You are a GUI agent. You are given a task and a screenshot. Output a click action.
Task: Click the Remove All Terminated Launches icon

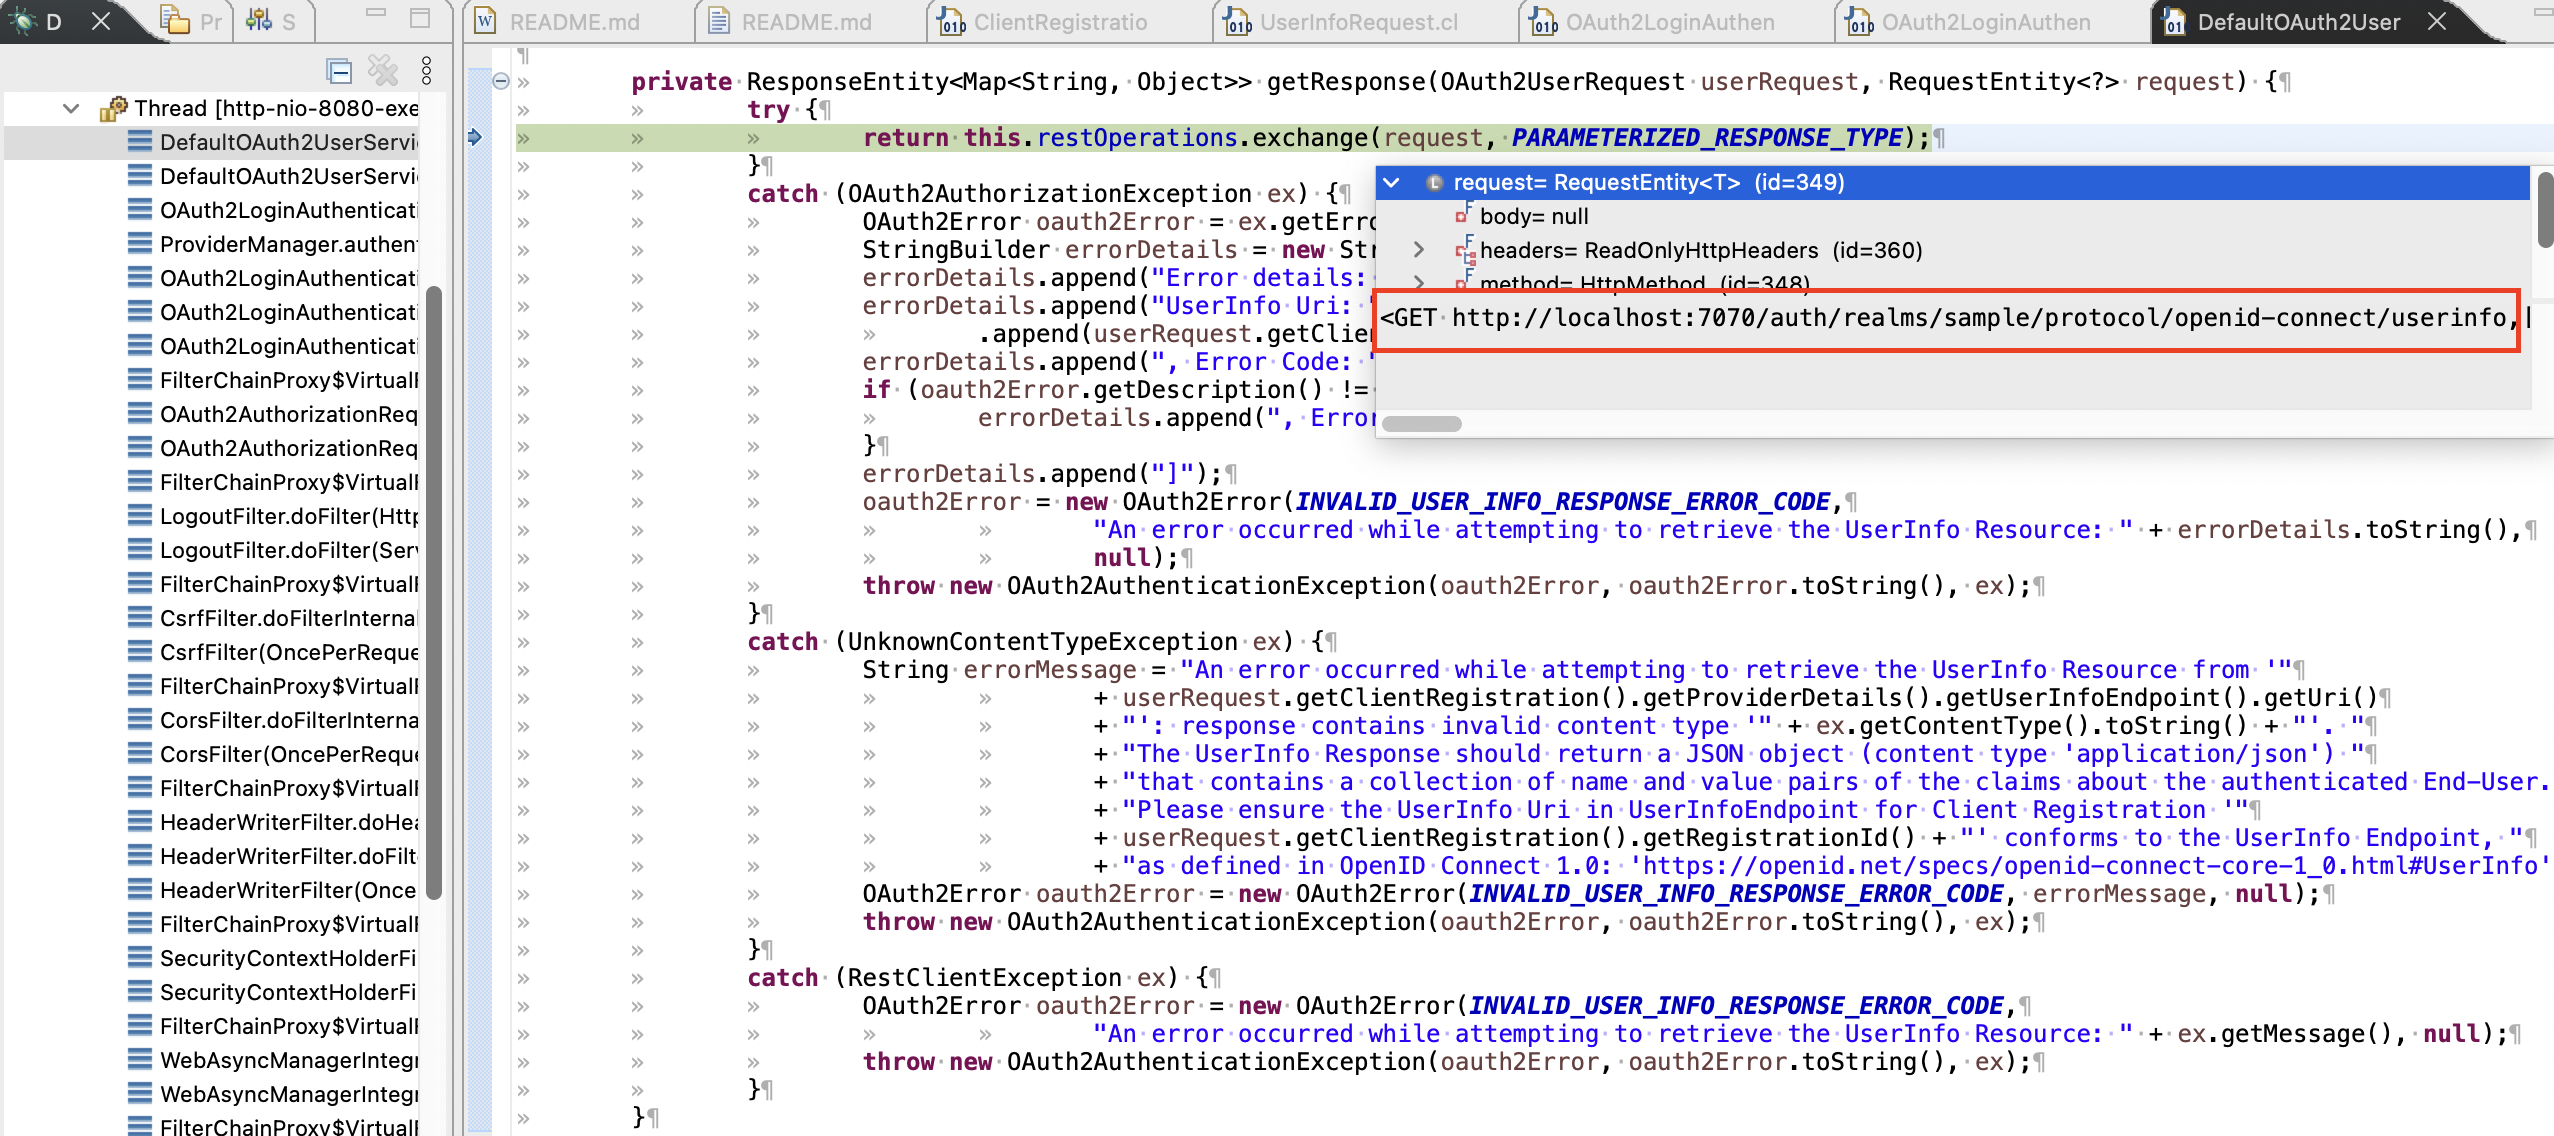383,70
